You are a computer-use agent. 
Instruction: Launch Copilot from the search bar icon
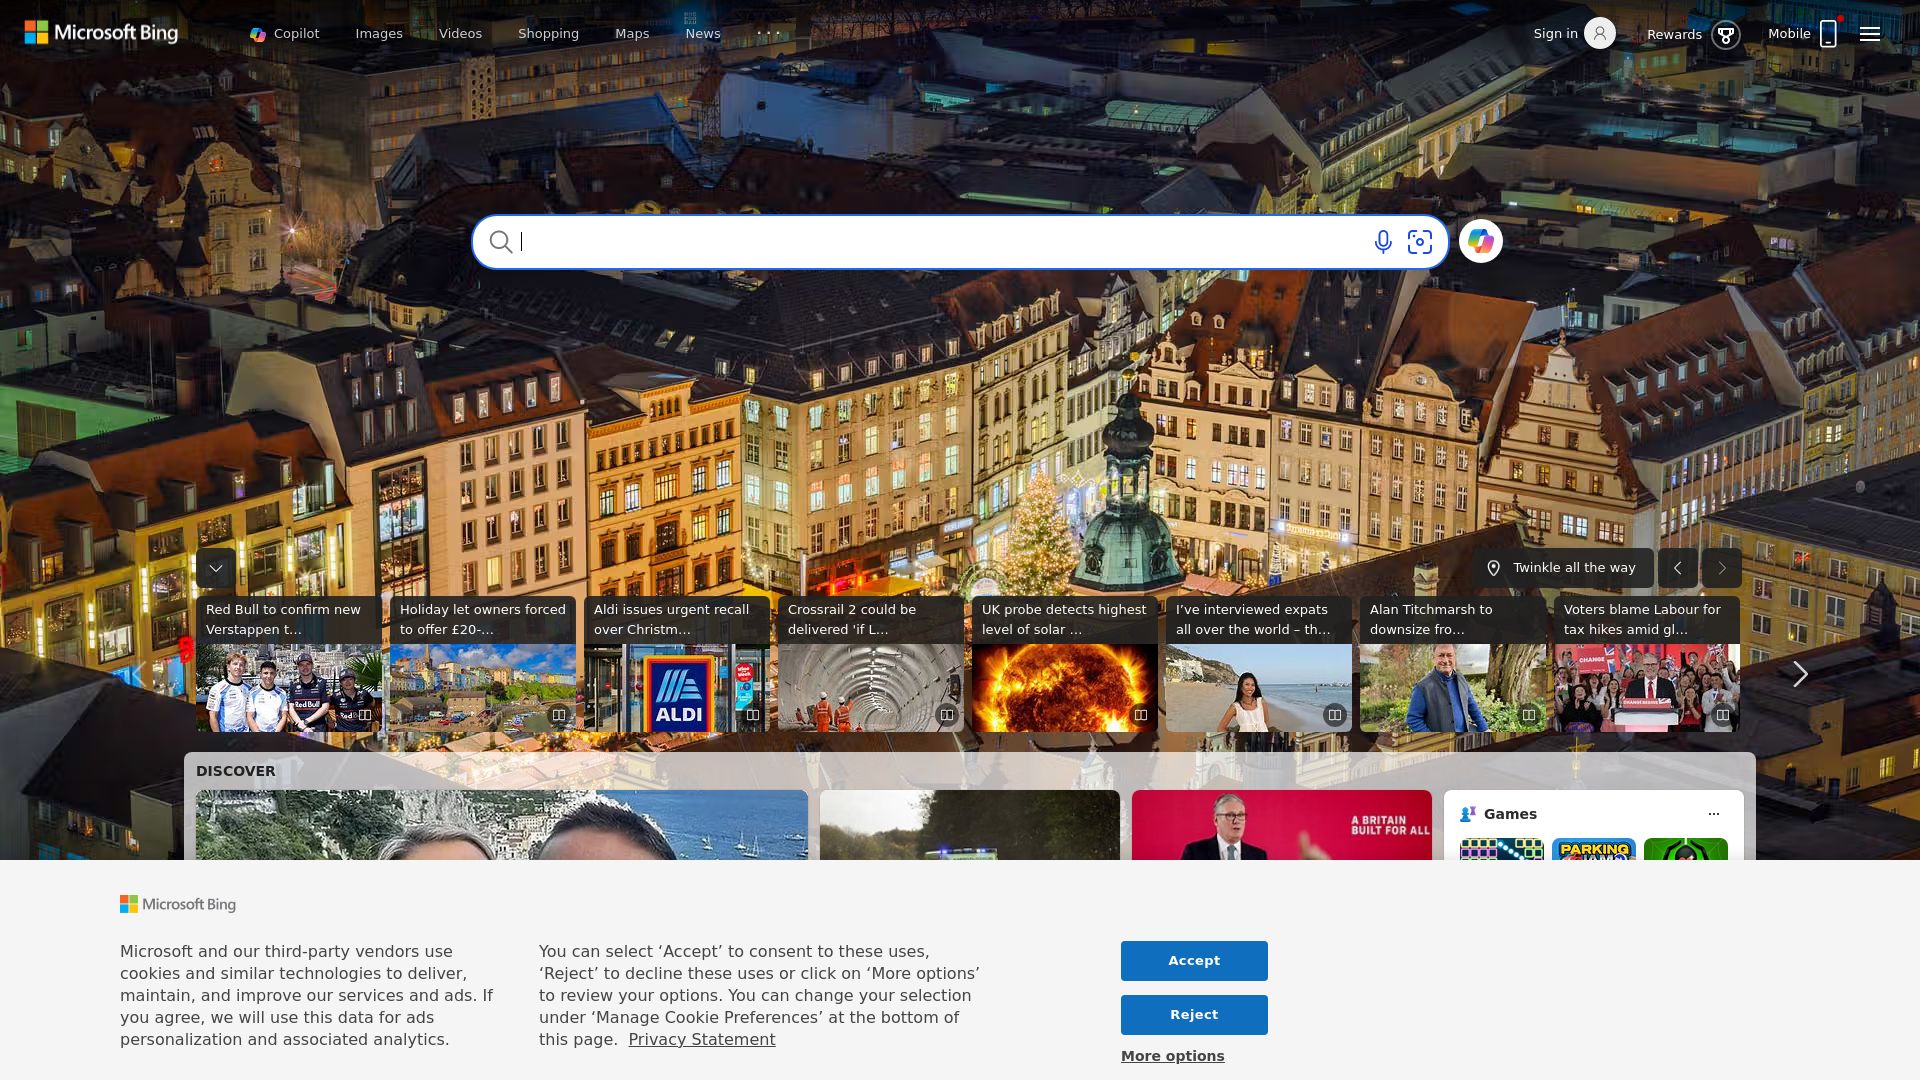pos(1481,241)
